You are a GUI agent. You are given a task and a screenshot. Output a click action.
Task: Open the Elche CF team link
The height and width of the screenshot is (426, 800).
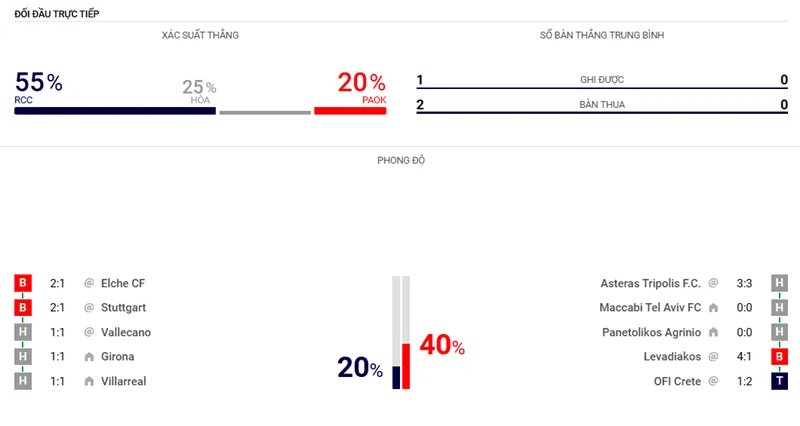pos(123,284)
